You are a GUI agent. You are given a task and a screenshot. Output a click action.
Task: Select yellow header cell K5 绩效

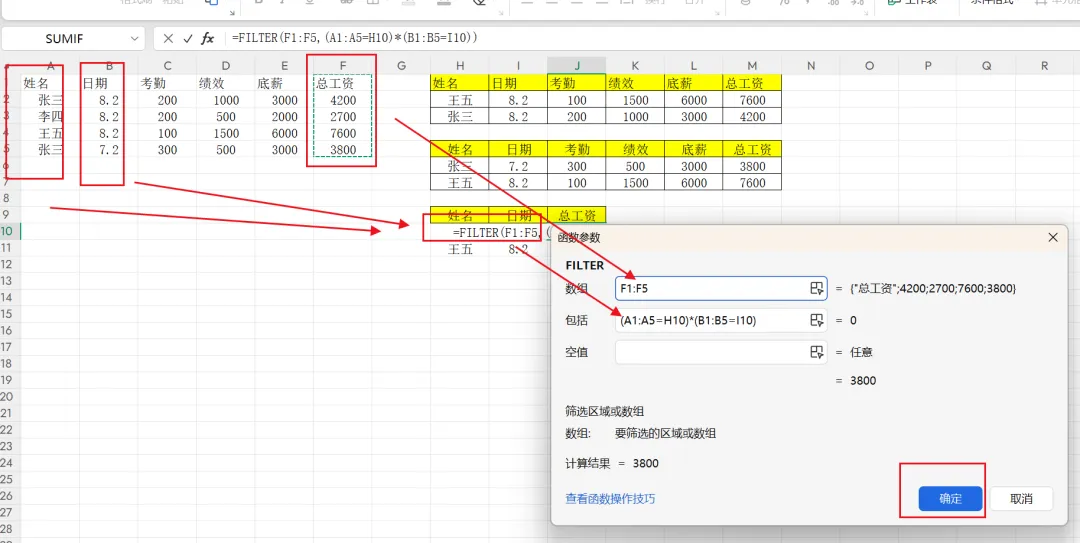point(635,149)
